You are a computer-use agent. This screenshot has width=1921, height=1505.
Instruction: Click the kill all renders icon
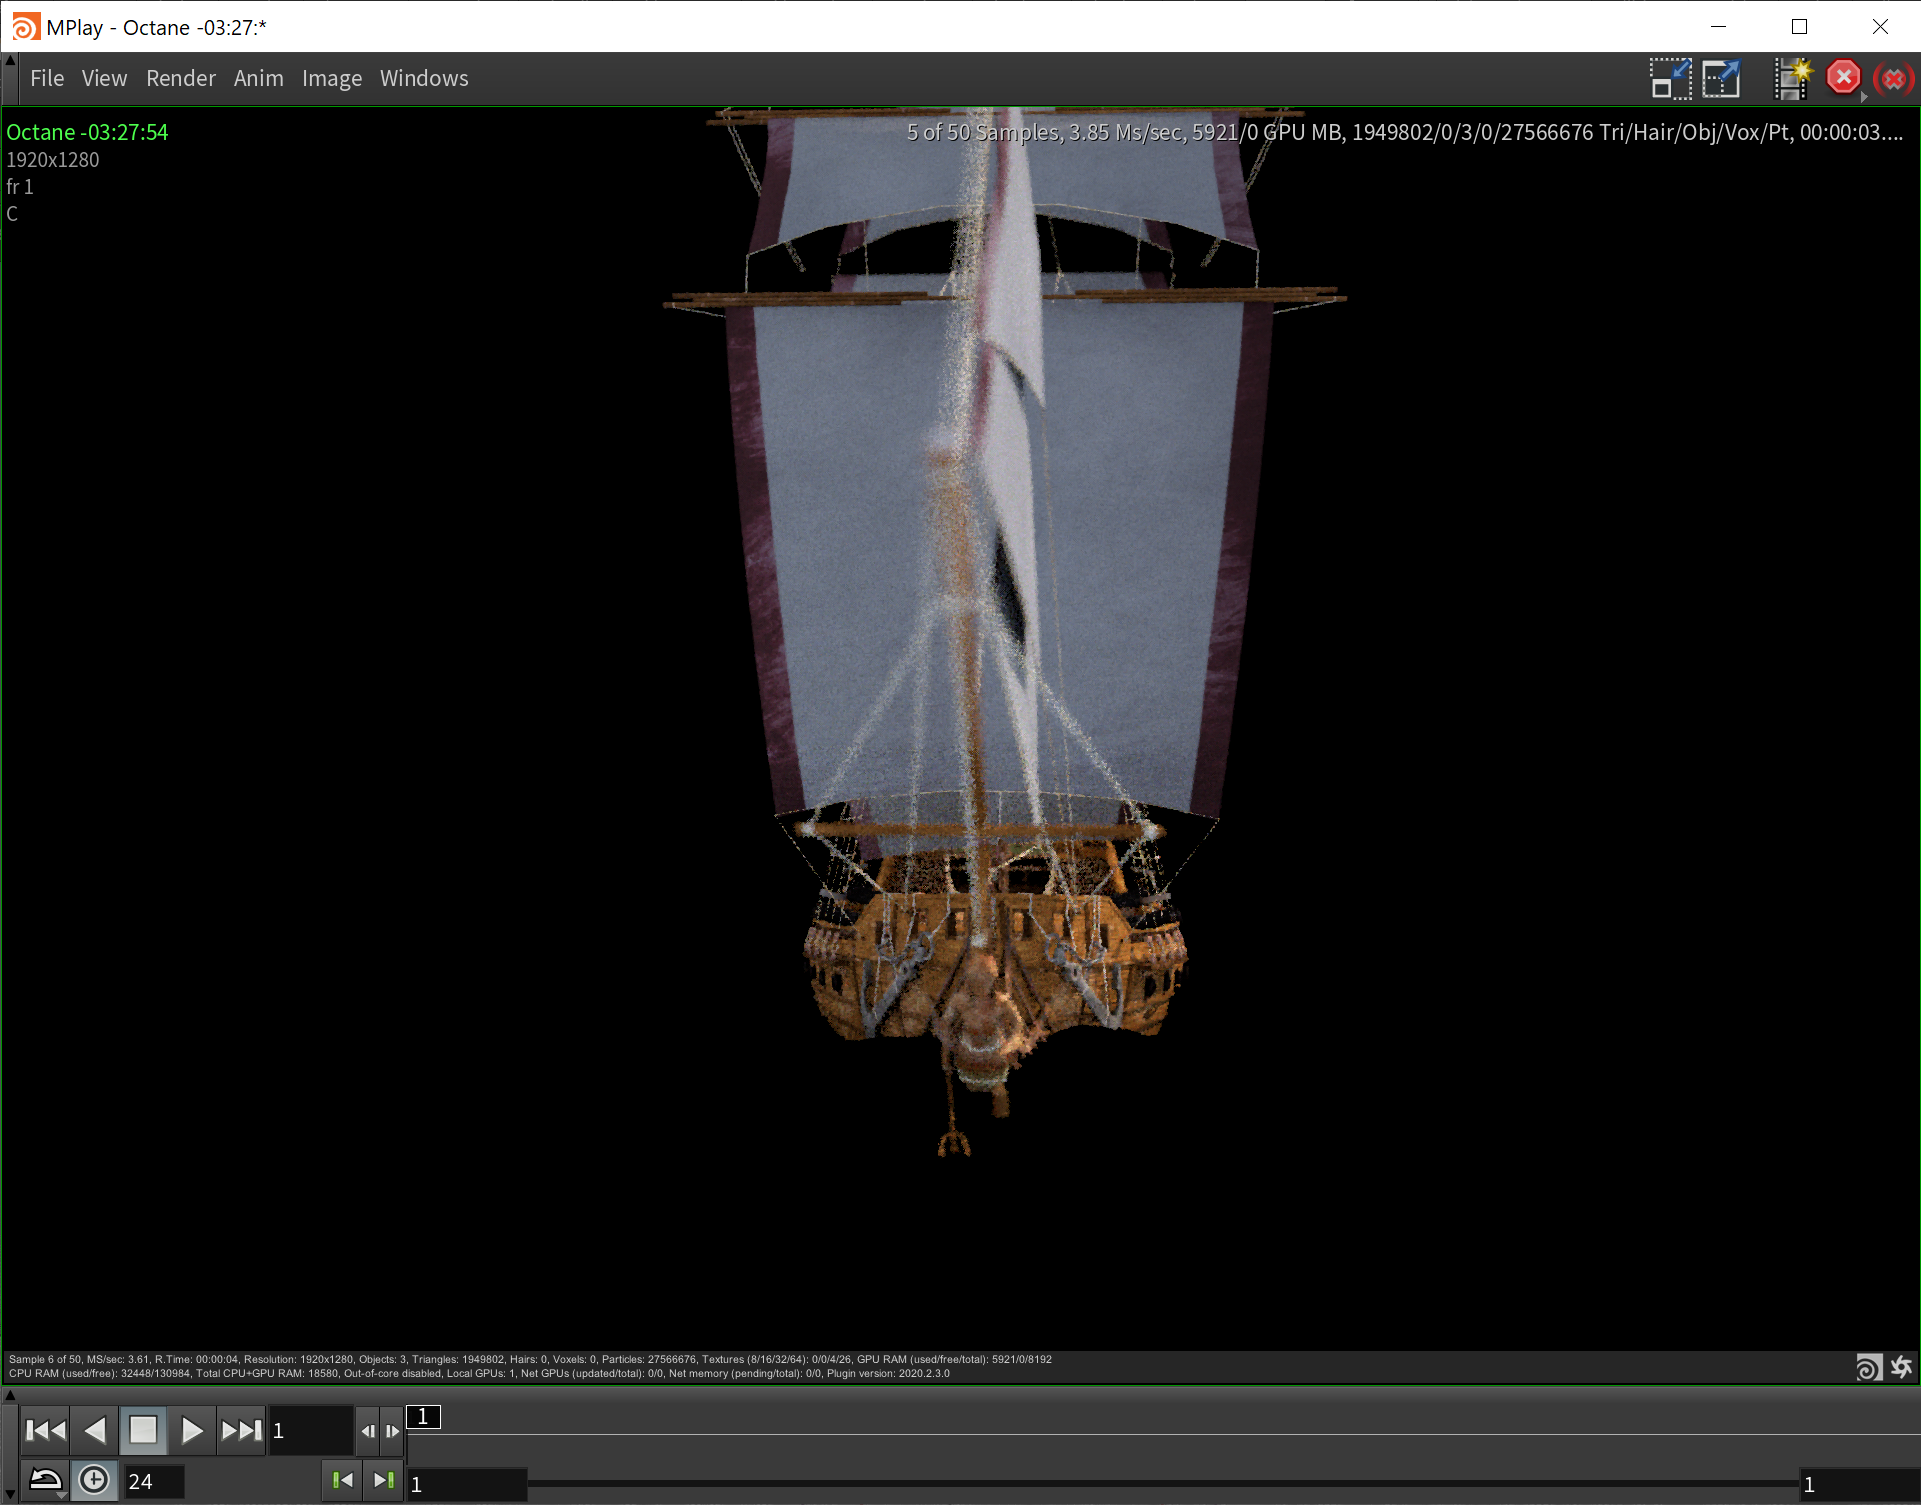[1894, 78]
